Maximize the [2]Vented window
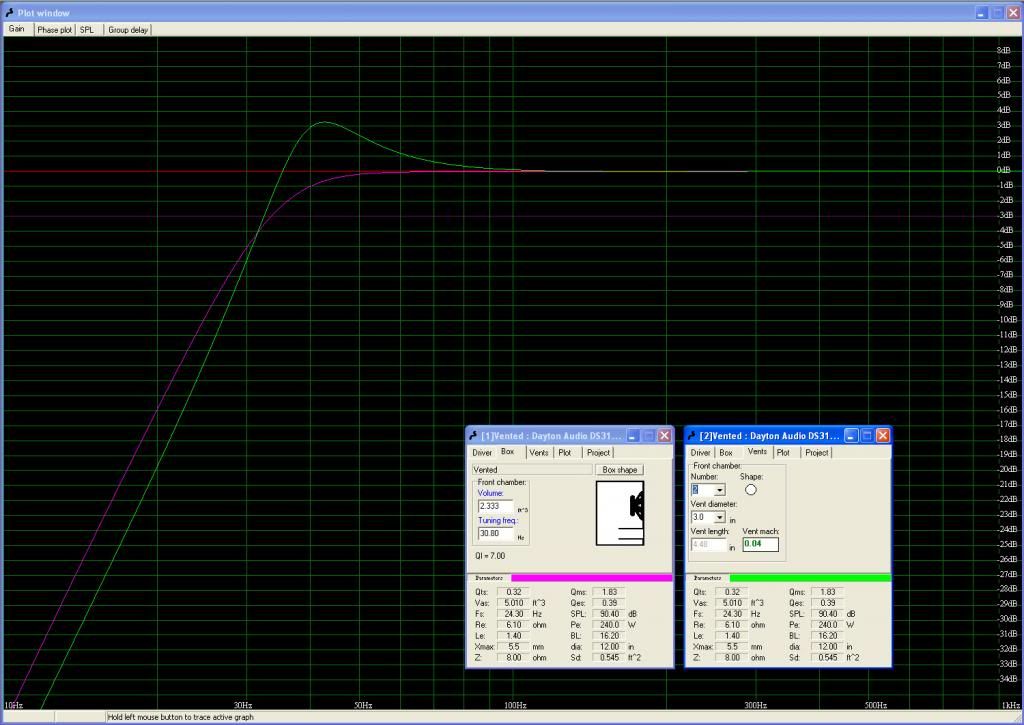This screenshot has height=725, width=1024. pos(867,436)
